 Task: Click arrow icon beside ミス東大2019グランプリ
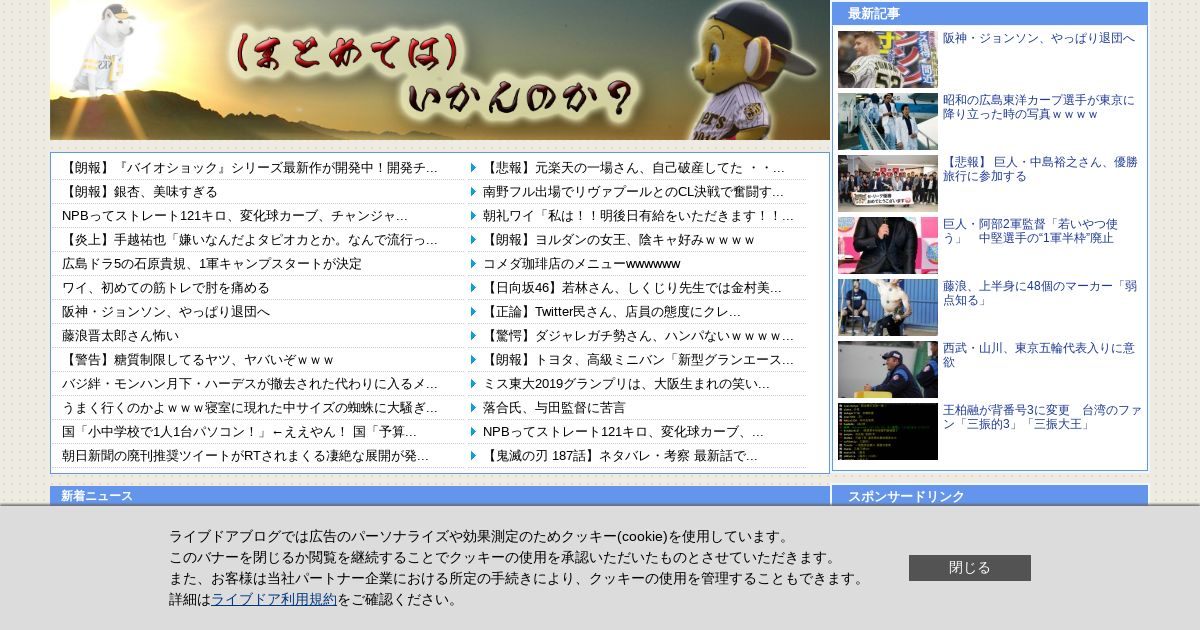point(474,383)
